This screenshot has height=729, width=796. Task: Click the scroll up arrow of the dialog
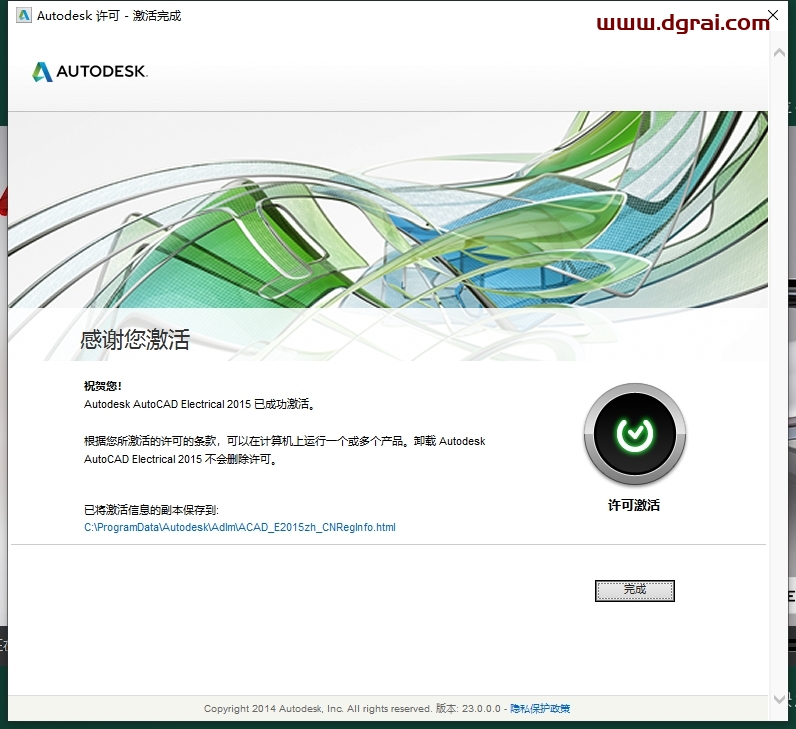[x=779, y=52]
